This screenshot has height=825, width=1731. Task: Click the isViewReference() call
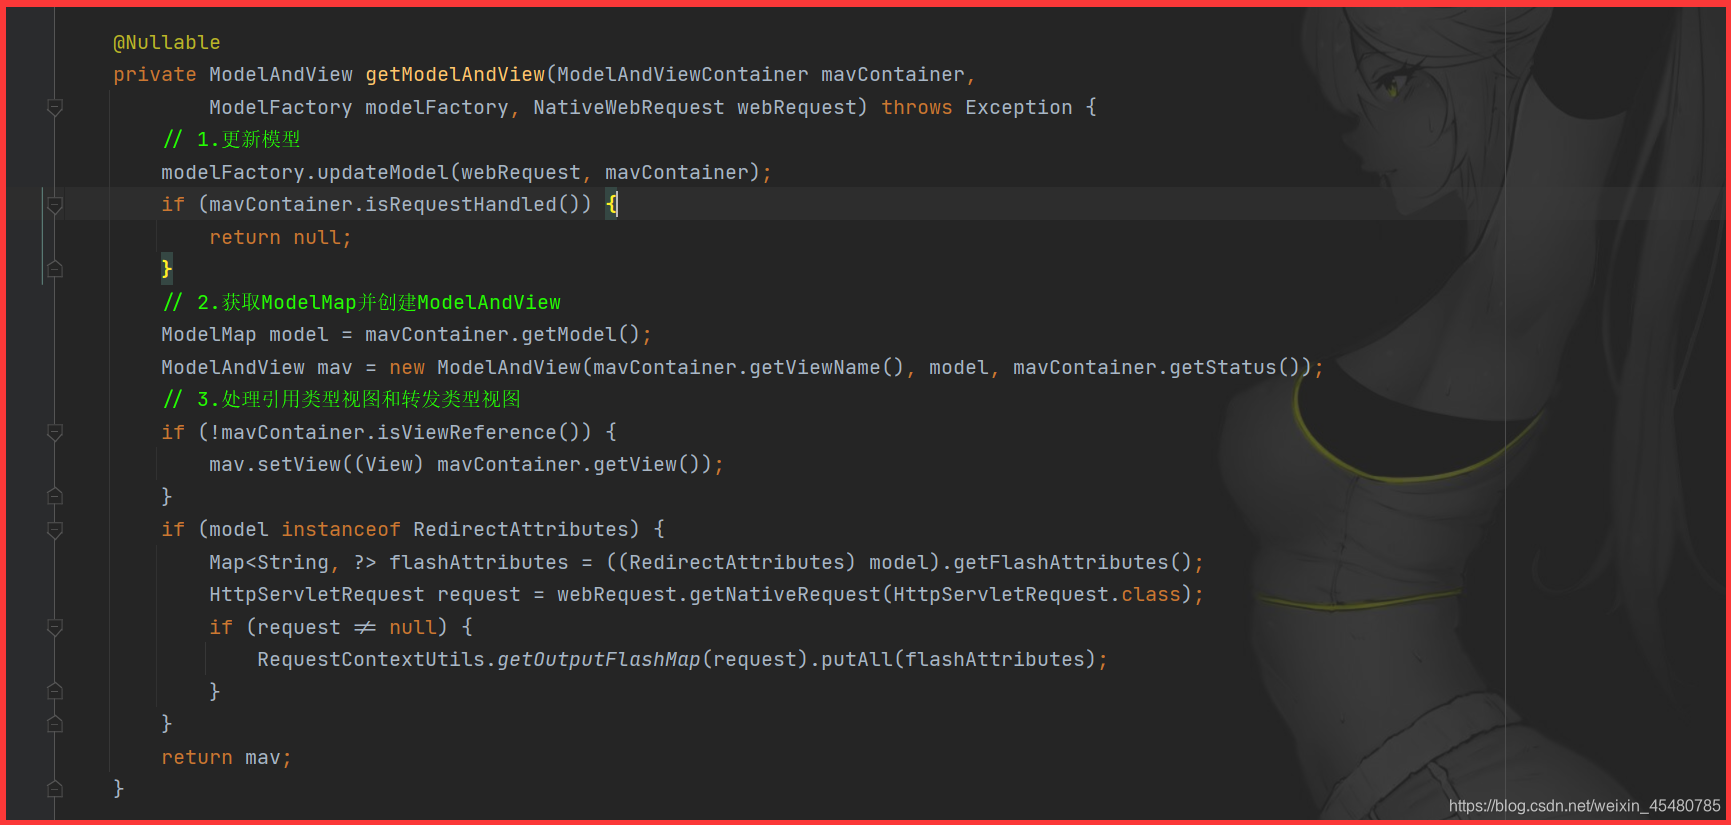click(x=485, y=432)
